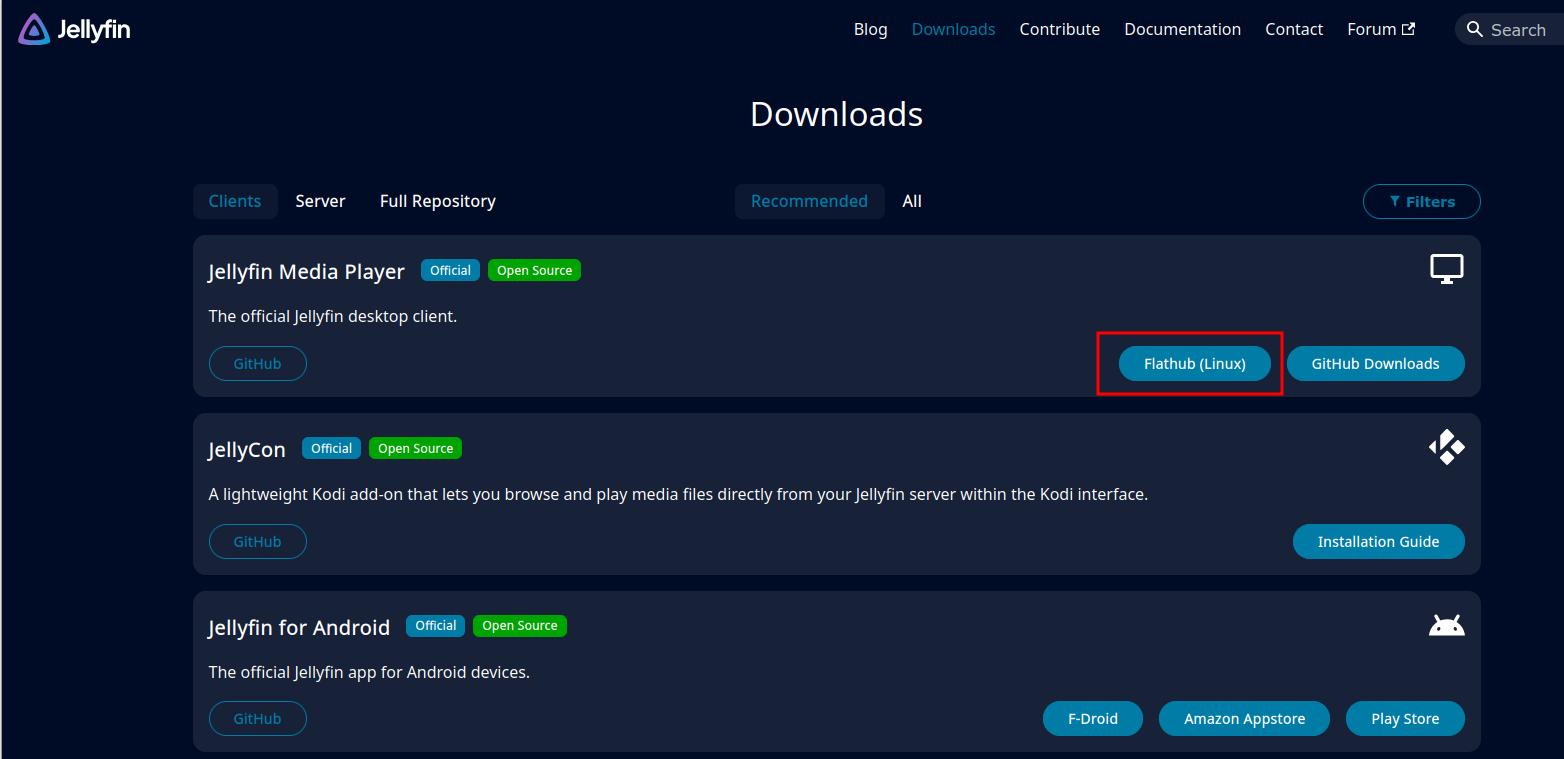The width and height of the screenshot is (1564, 759).
Task: Click the "JellyCon" heading
Action: (247, 449)
